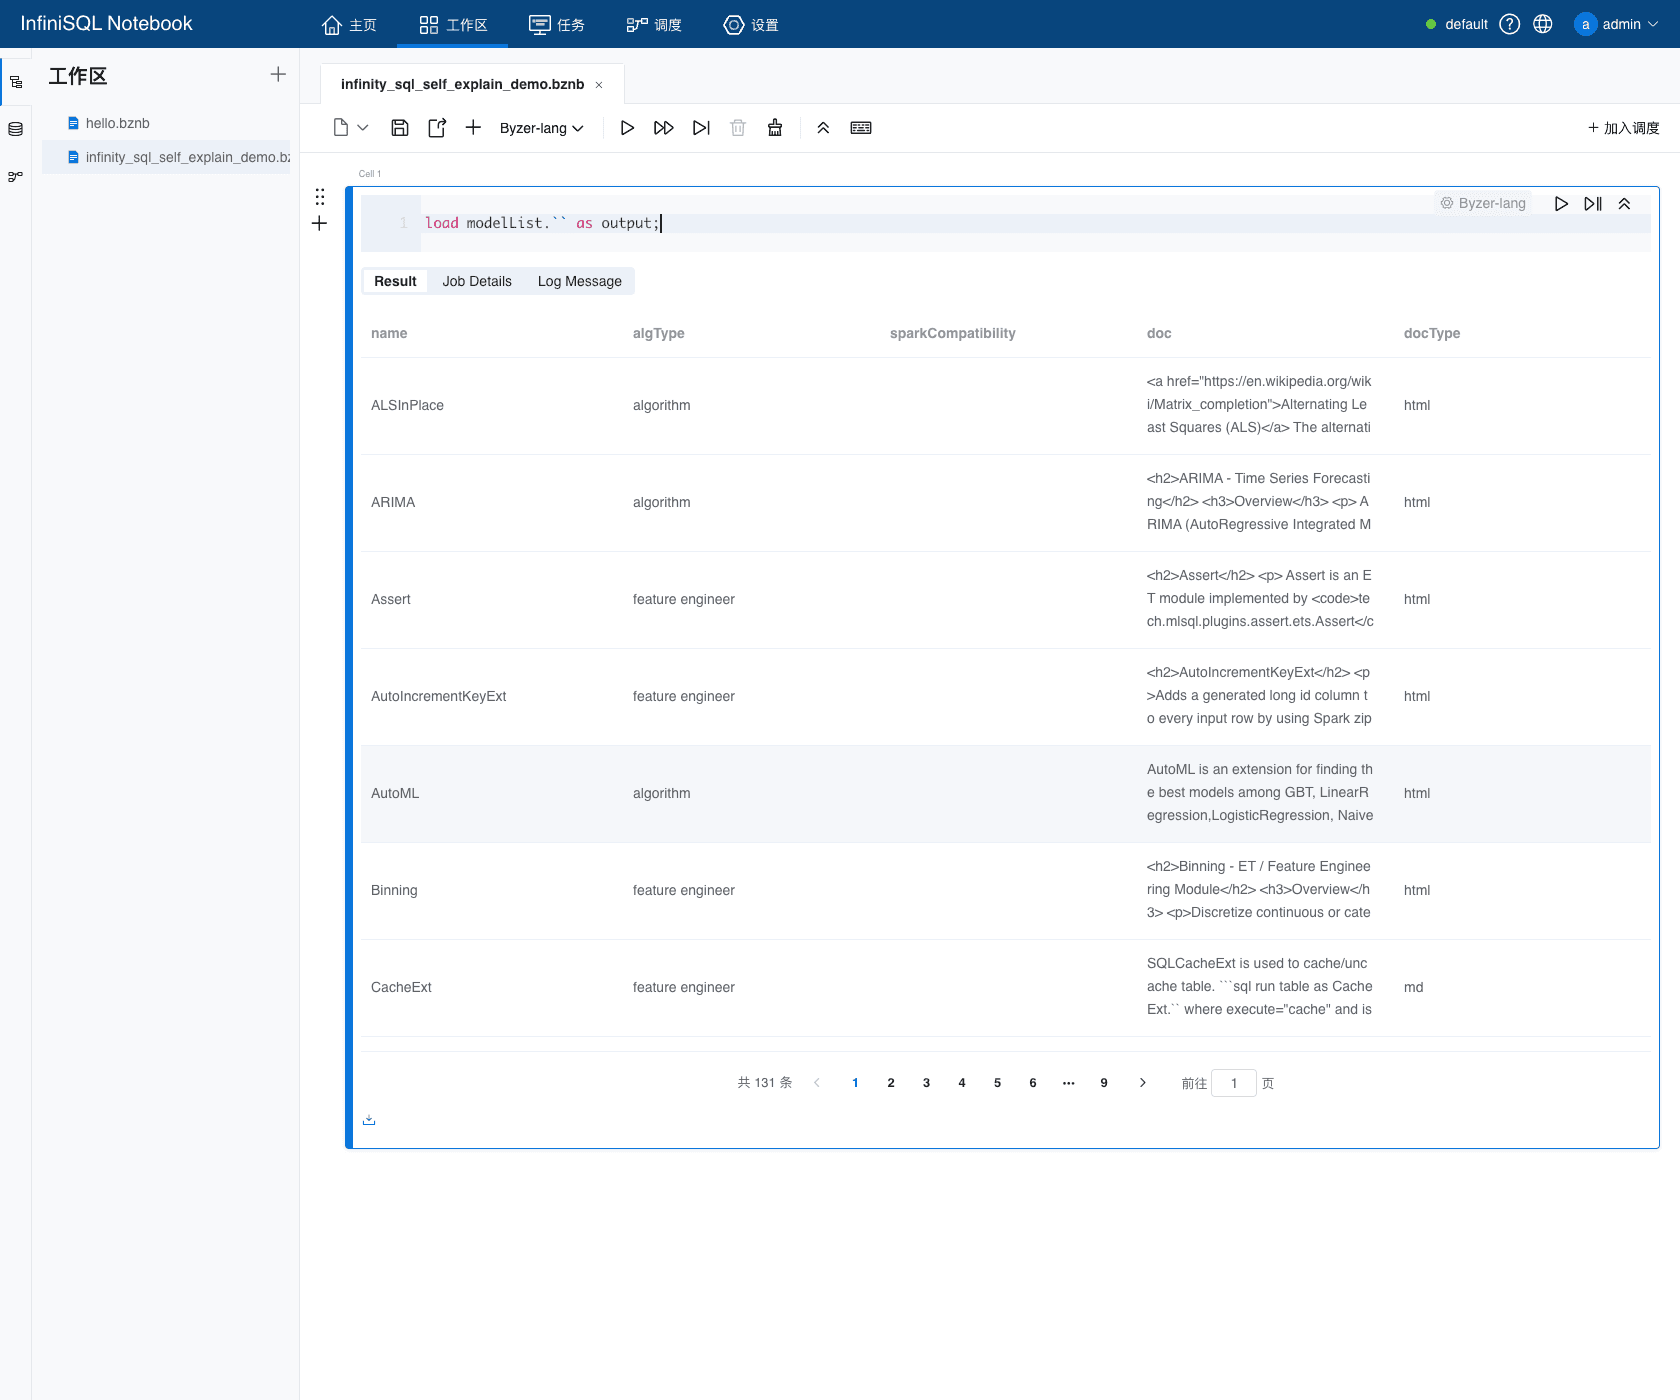Viewport: 1680px width, 1400px height.
Task: Download the result table
Action: coord(369,1120)
